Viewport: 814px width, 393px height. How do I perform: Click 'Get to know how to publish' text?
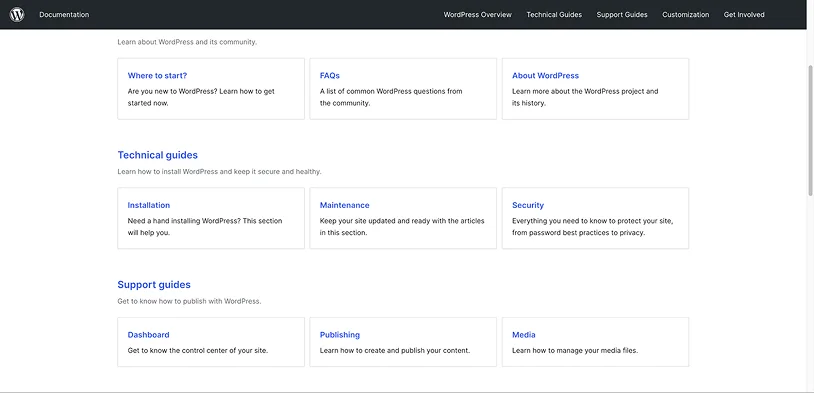(189, 301)
